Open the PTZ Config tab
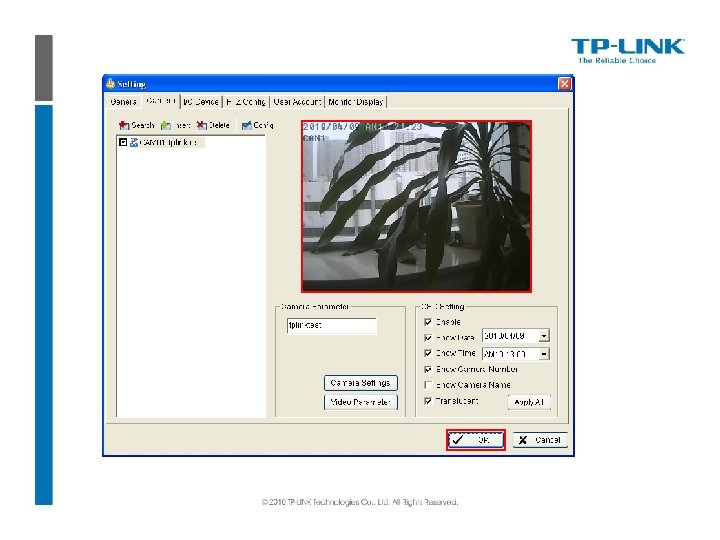720x540 pixels. tap(246, 102)
